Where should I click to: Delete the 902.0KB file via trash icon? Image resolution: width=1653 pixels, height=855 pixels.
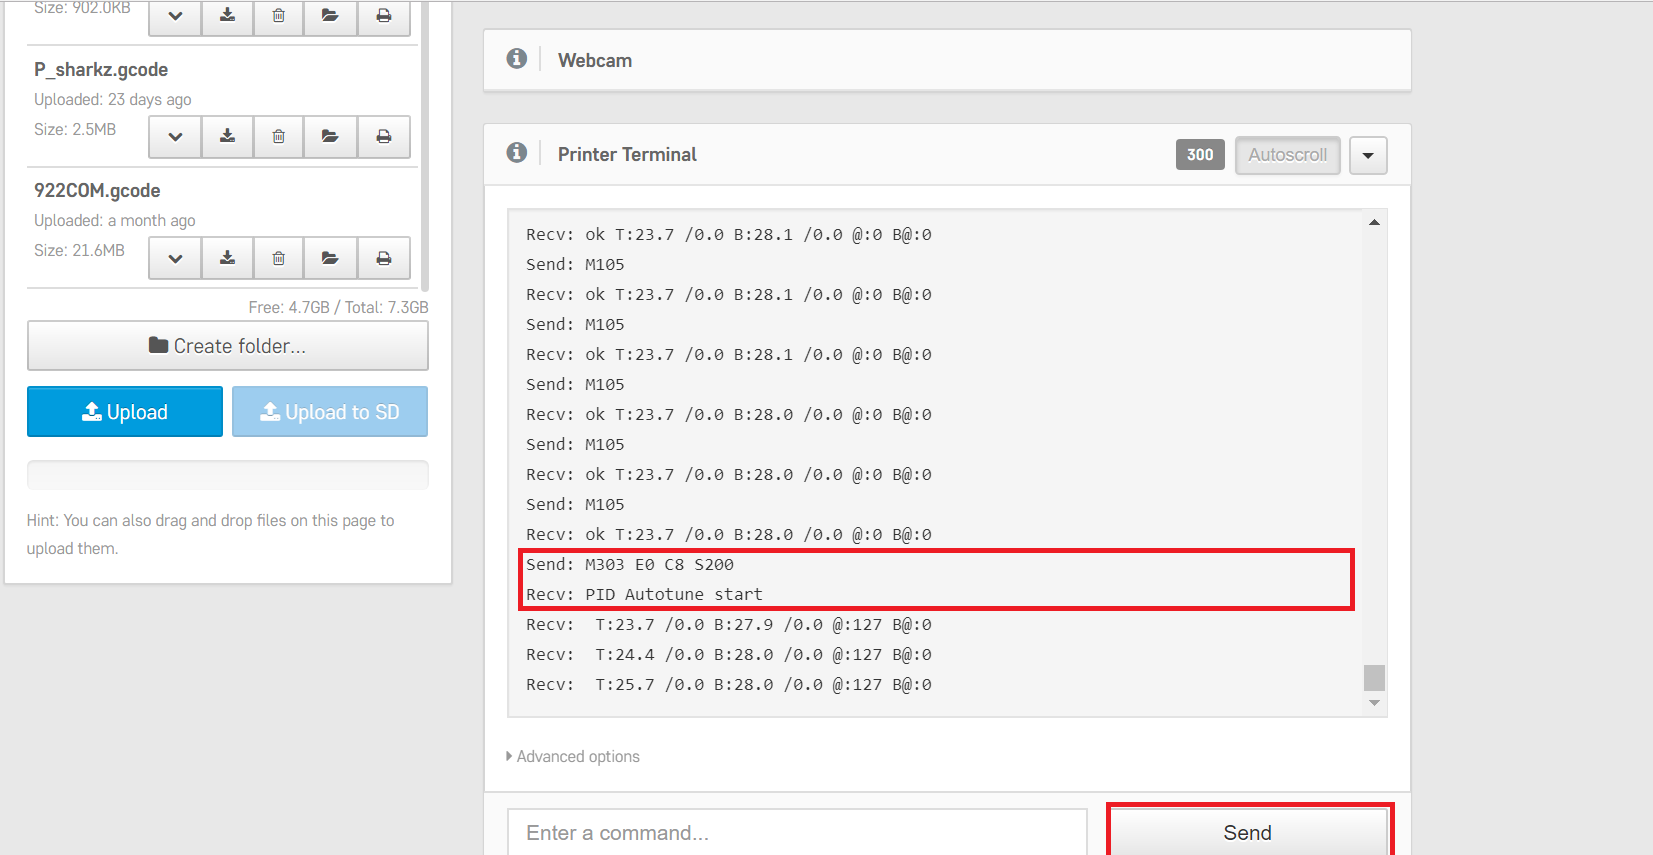[279, 17]
